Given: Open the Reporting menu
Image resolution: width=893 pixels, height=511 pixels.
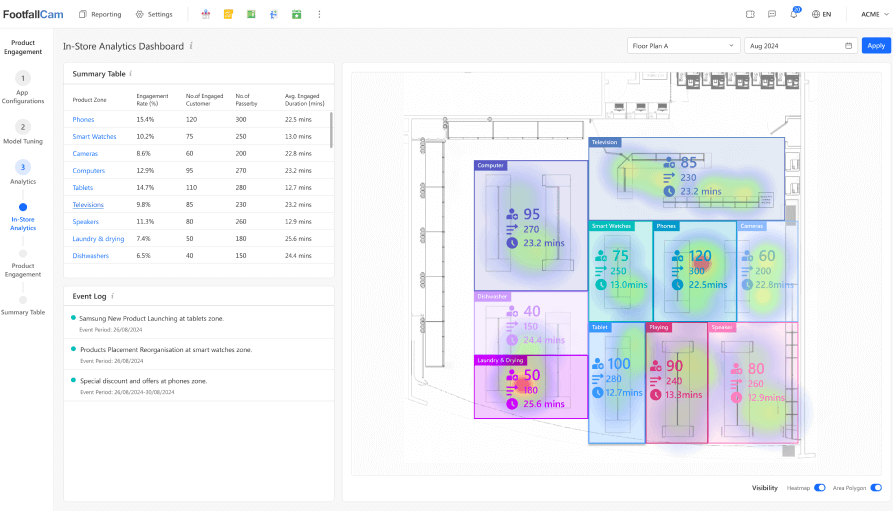Looking at the screenshot, I should [100, 14].
